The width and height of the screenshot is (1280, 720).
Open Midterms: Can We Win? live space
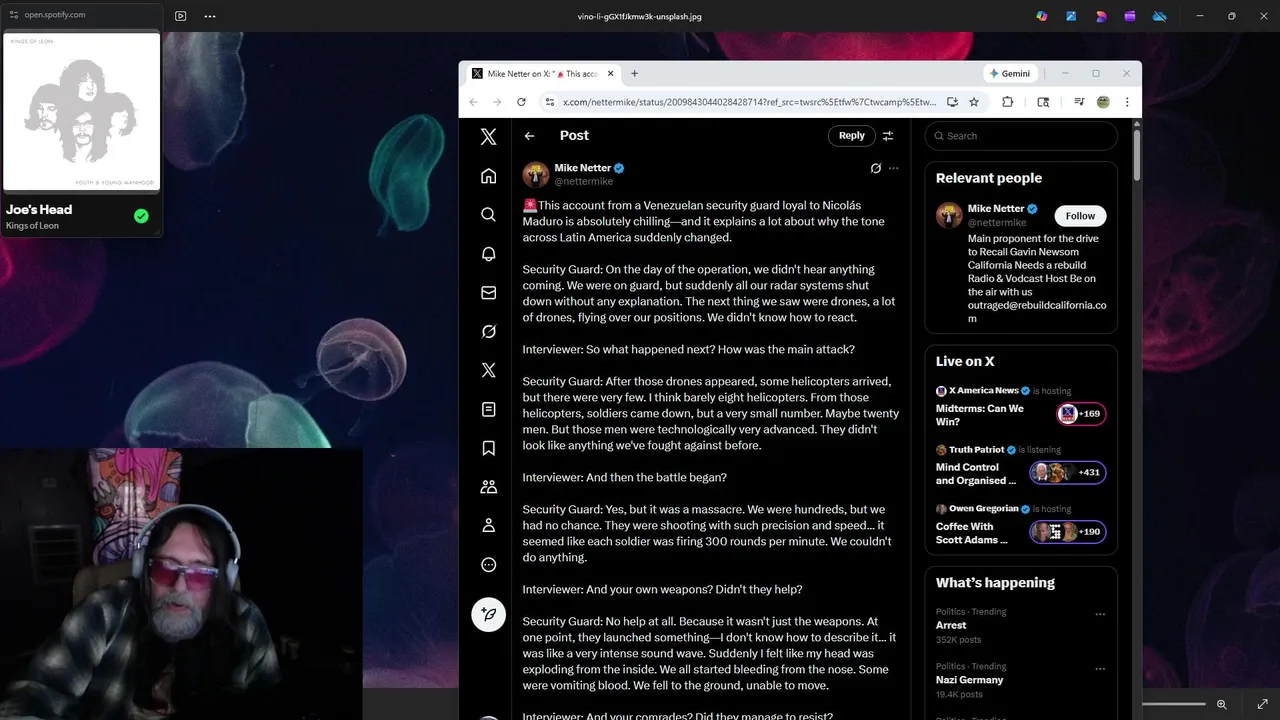[x=980, y=415]
